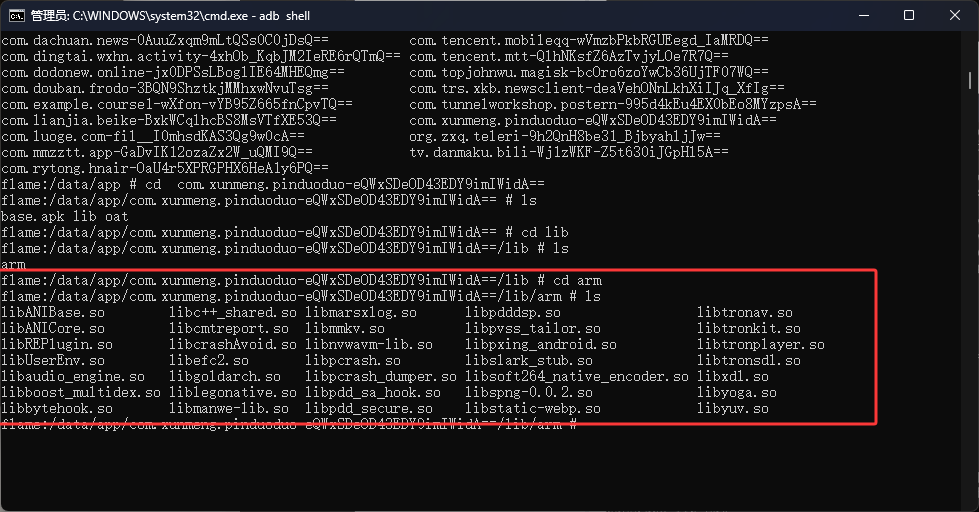Image resolution: width=979 pixels, height=512 pixels.
Task: Click the cmd.exe icon in title bar
Action: (x=17, y=16)
